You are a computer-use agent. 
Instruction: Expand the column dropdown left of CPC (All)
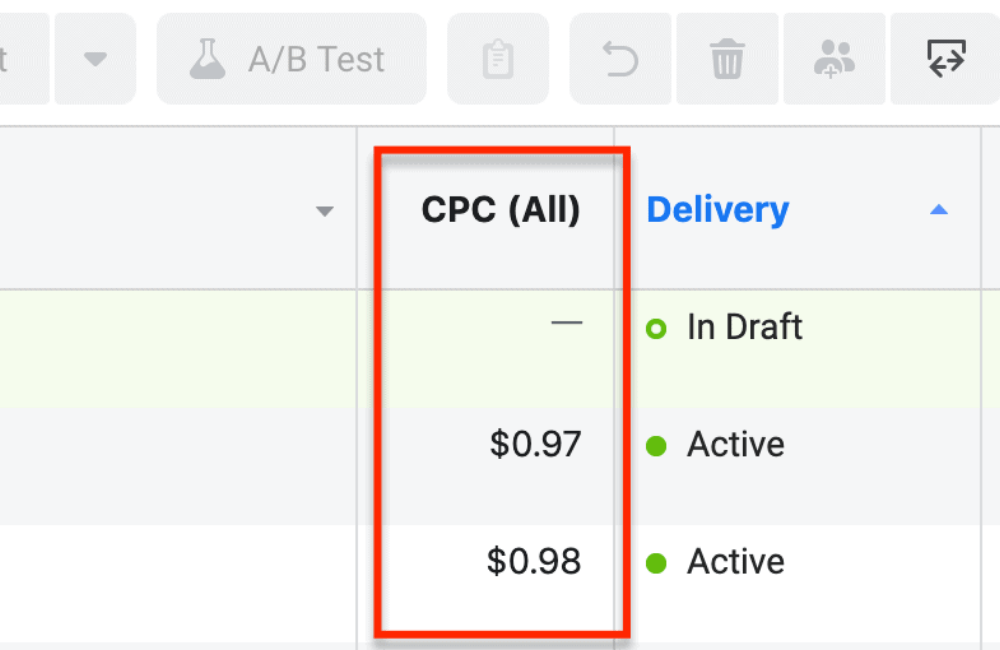[324, 211]
